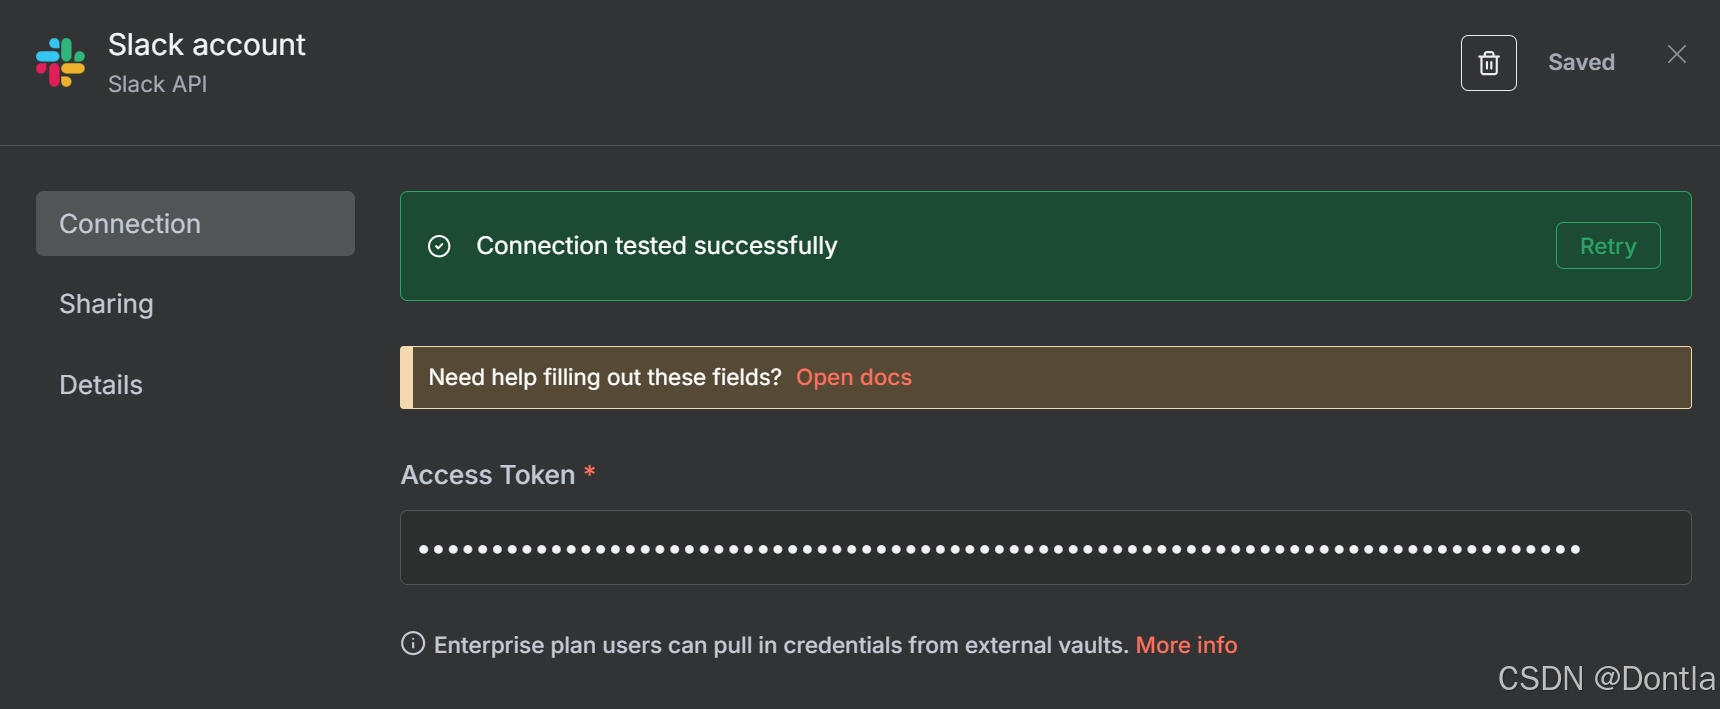Click the red required asterisk
1720x709 pixels.
(x=590, y=472)
